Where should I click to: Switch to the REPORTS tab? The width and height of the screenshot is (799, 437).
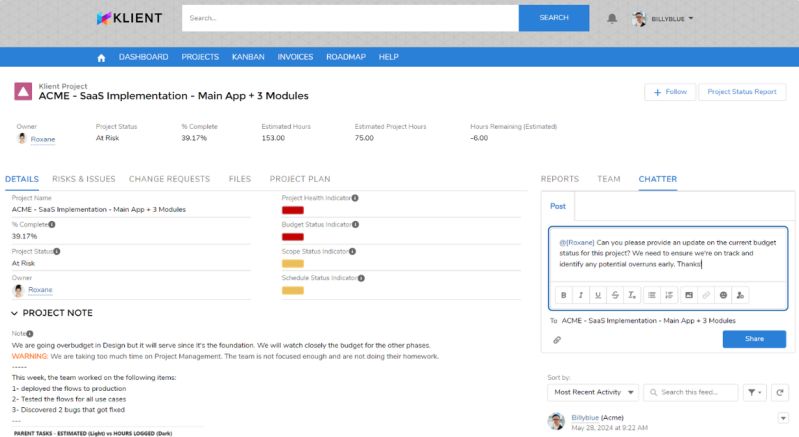tap(560, 179)
